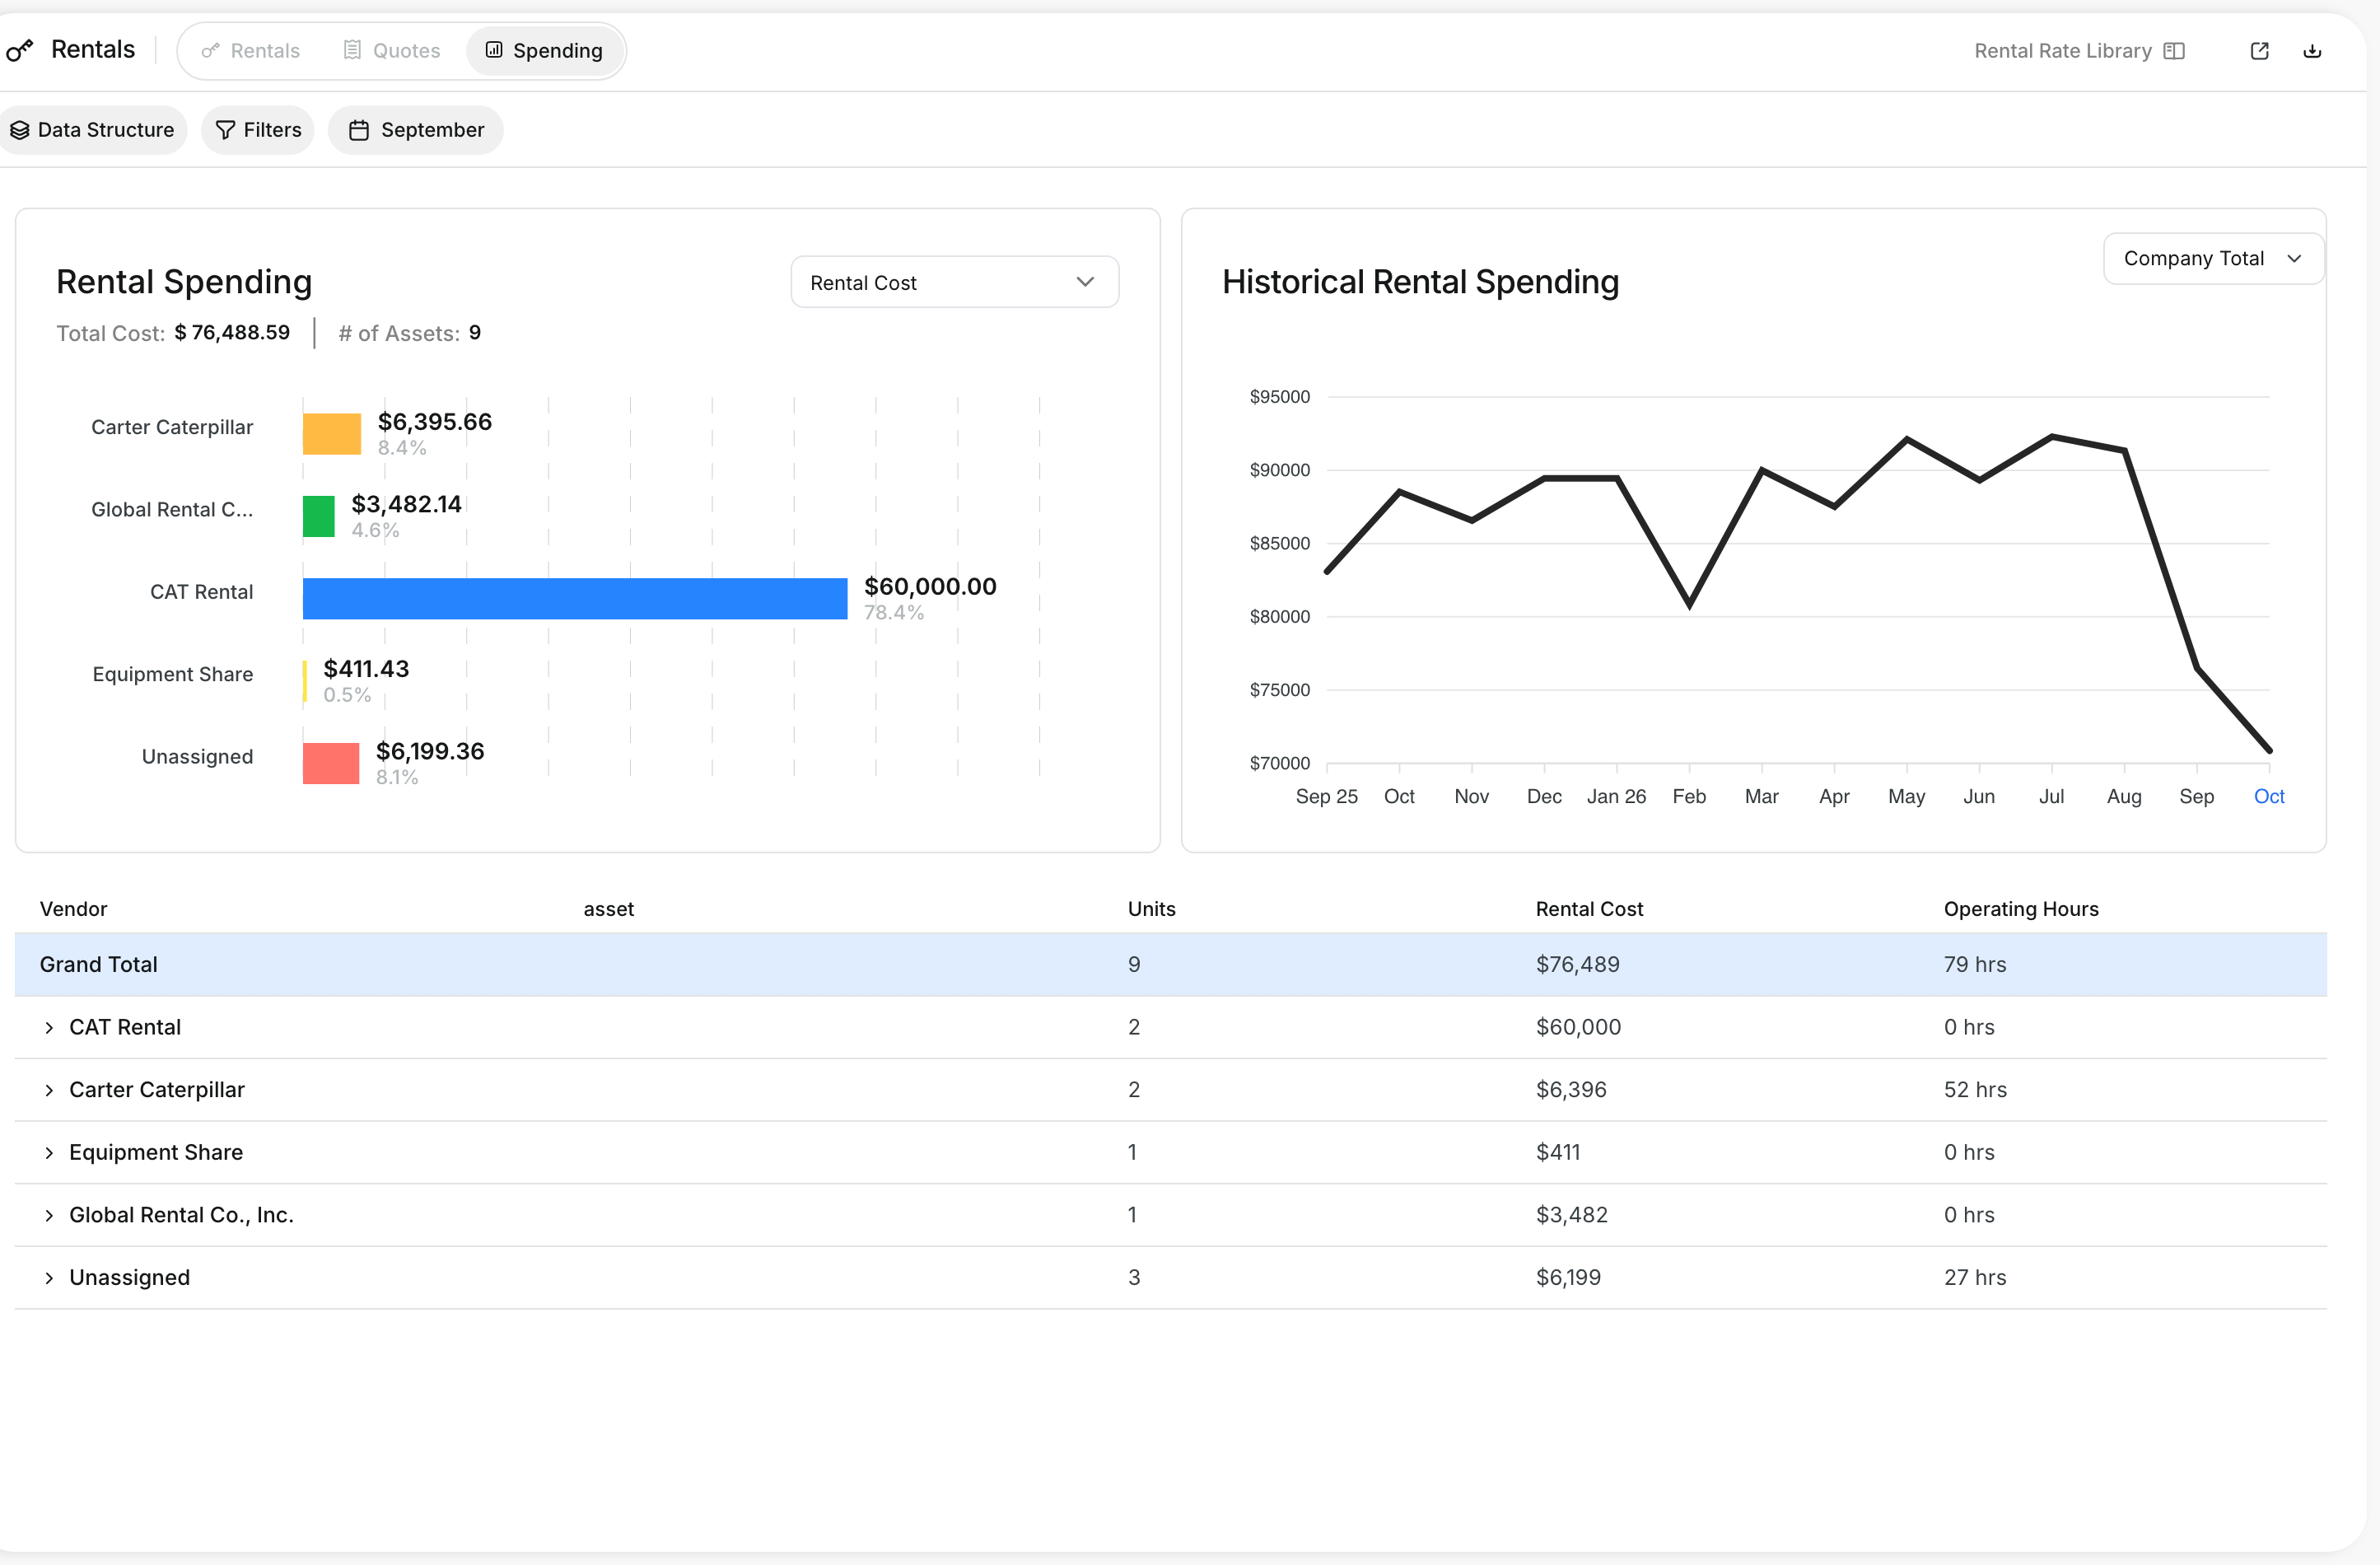Open the Rental Cost dropdown
Image resolution: width=2380 pixels, height=1565 pixels.
954,282
